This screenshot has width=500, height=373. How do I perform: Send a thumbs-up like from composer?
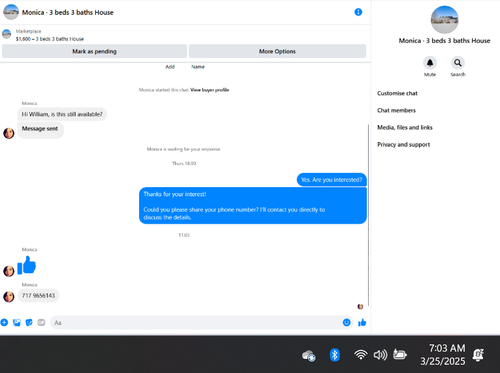pyautogui.click(x=362, y=322)
